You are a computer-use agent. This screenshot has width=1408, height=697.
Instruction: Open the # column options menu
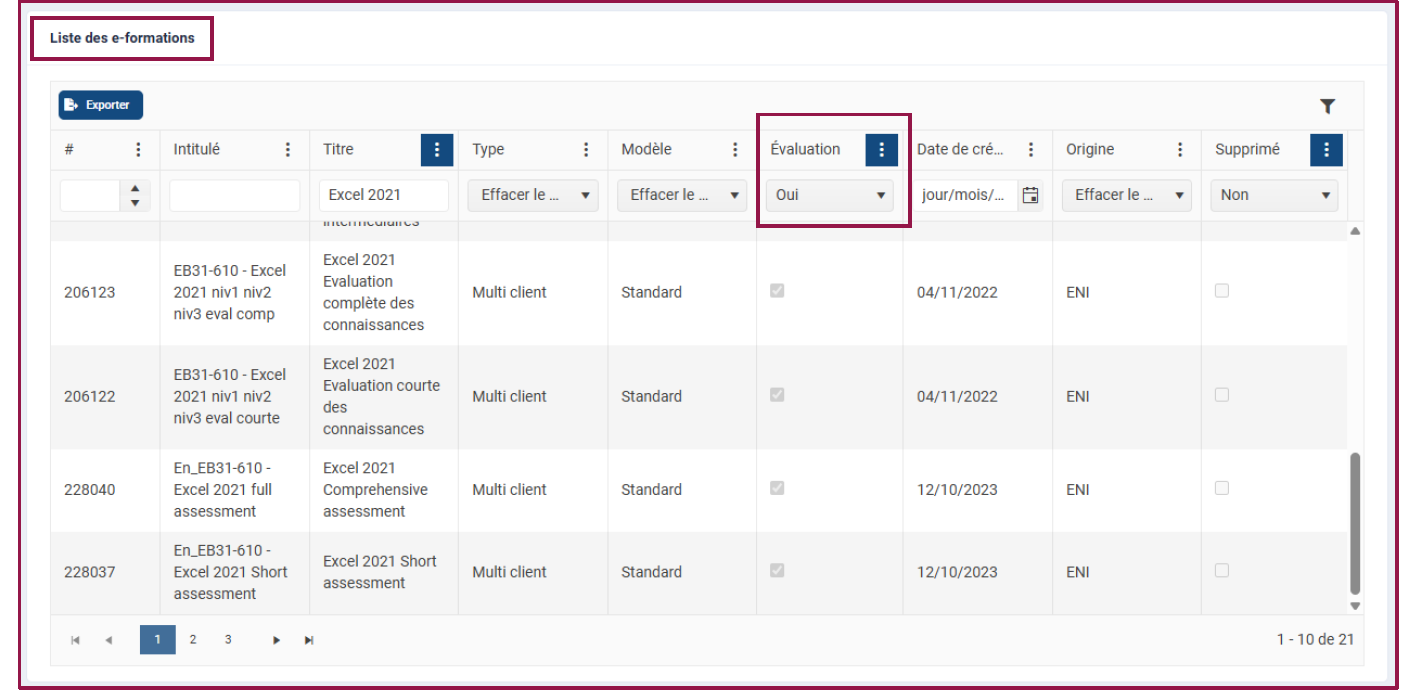tap(138, 150)
